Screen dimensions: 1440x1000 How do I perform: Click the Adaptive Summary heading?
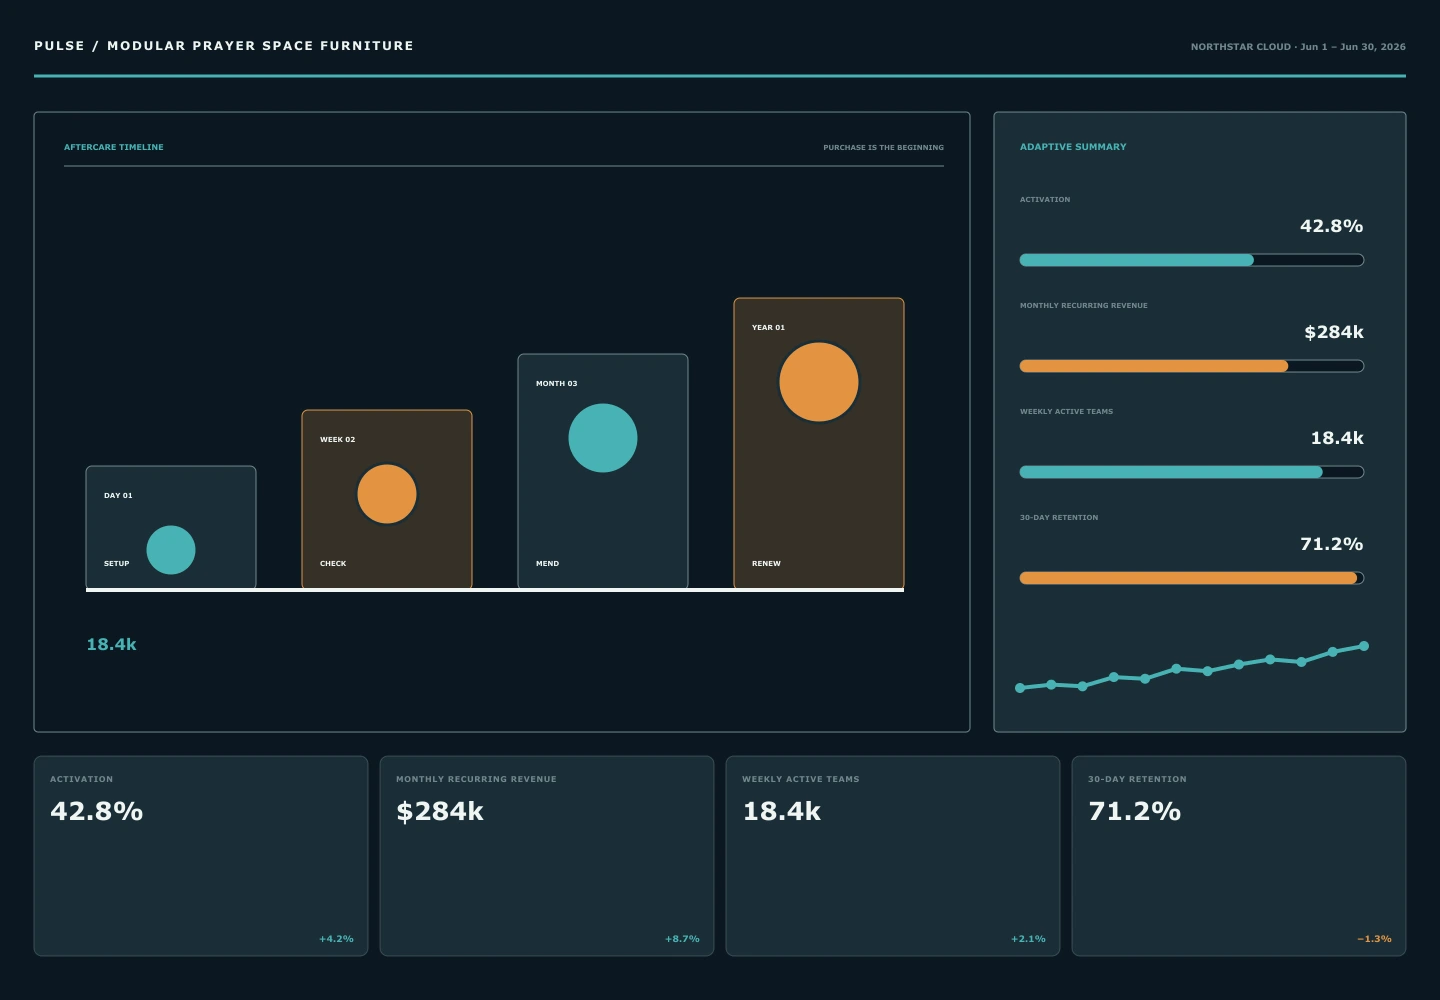coord(1073,146)
